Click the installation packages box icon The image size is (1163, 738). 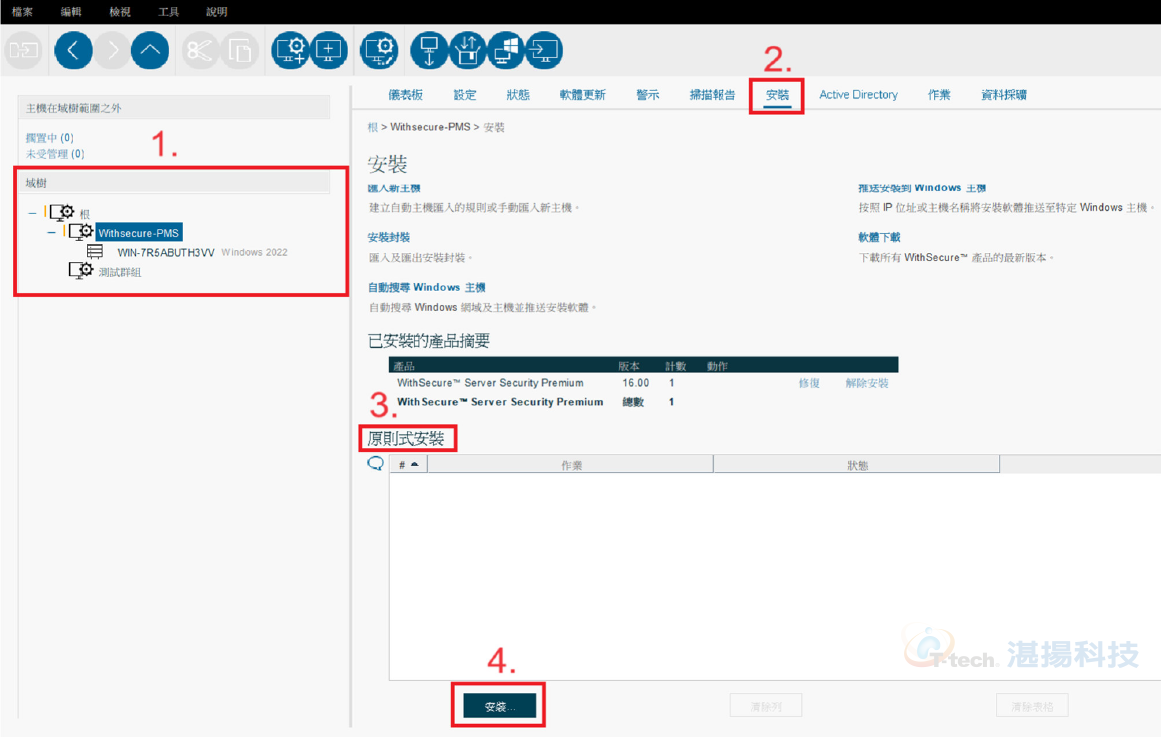(468, 50)
